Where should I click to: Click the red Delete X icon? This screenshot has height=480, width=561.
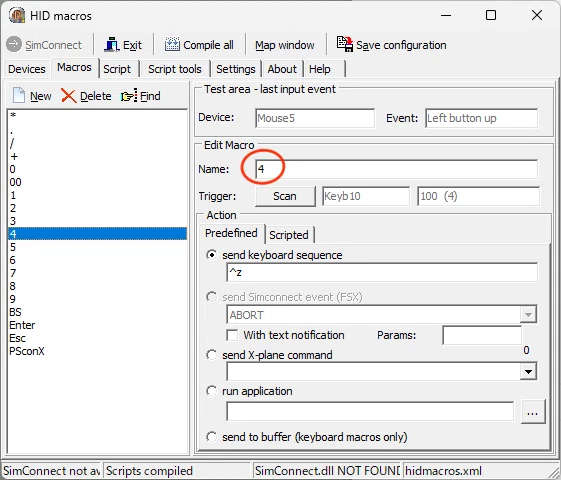68,95
